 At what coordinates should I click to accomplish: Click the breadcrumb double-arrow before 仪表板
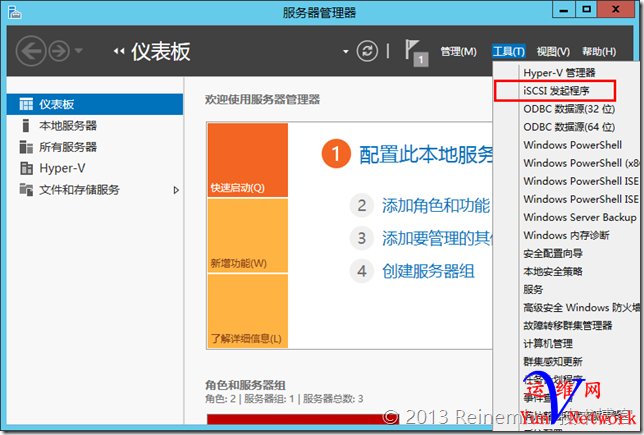point(119,51)
